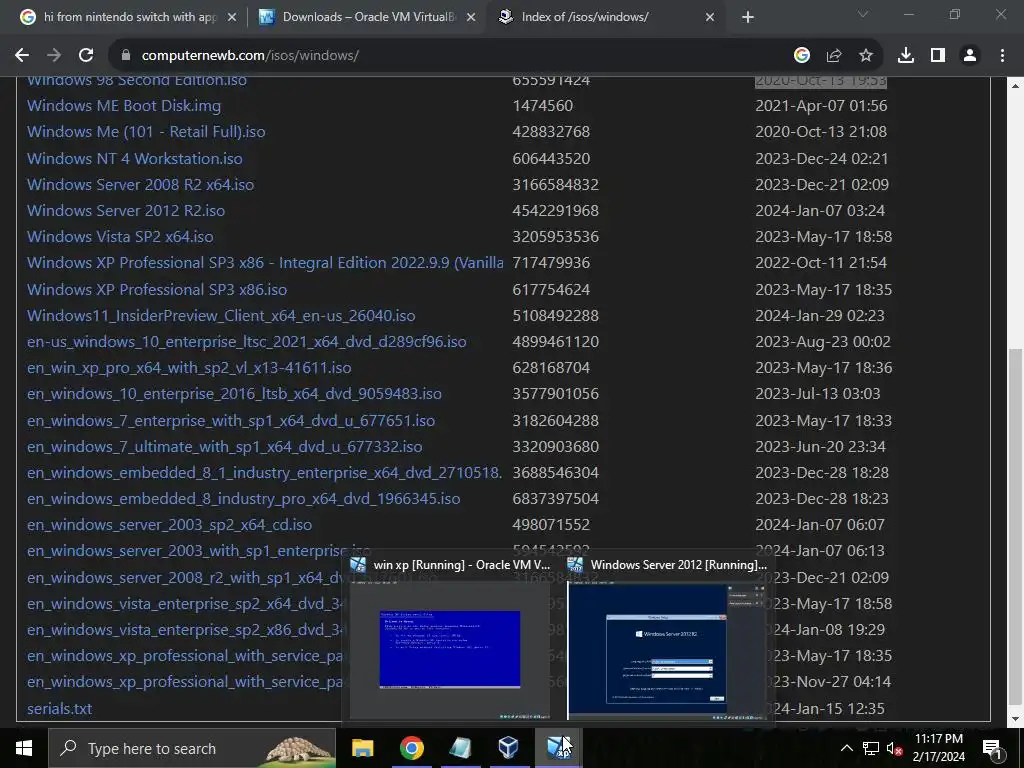Open Windows Server 2008 R2 x64.iso link
The width and height of the screenshot is (1024, 768).
click(140, 185)
